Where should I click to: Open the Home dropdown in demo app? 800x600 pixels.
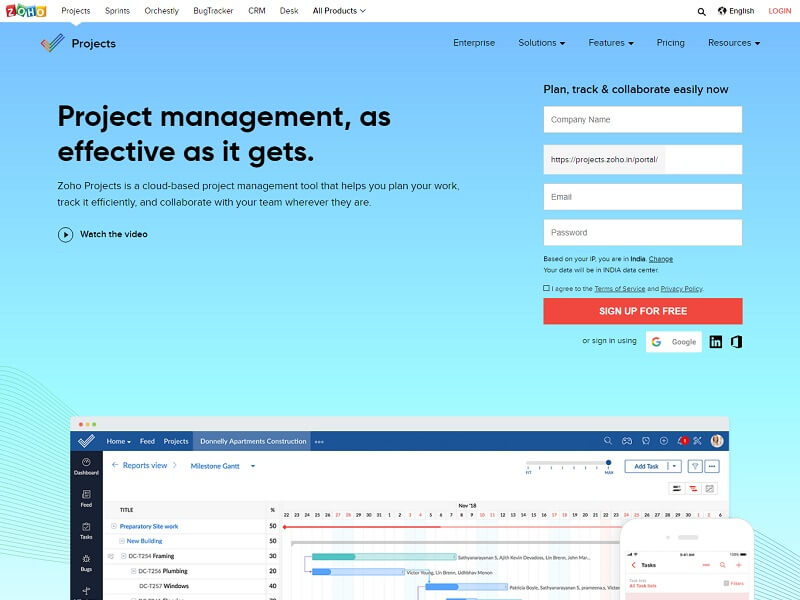[x=118, y=441]
